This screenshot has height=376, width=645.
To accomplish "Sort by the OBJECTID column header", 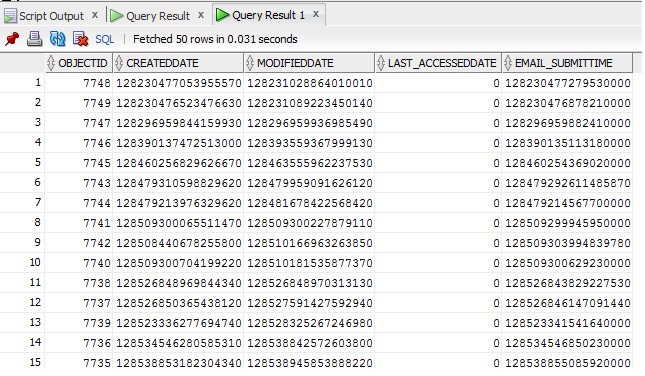I will (79, 63).
